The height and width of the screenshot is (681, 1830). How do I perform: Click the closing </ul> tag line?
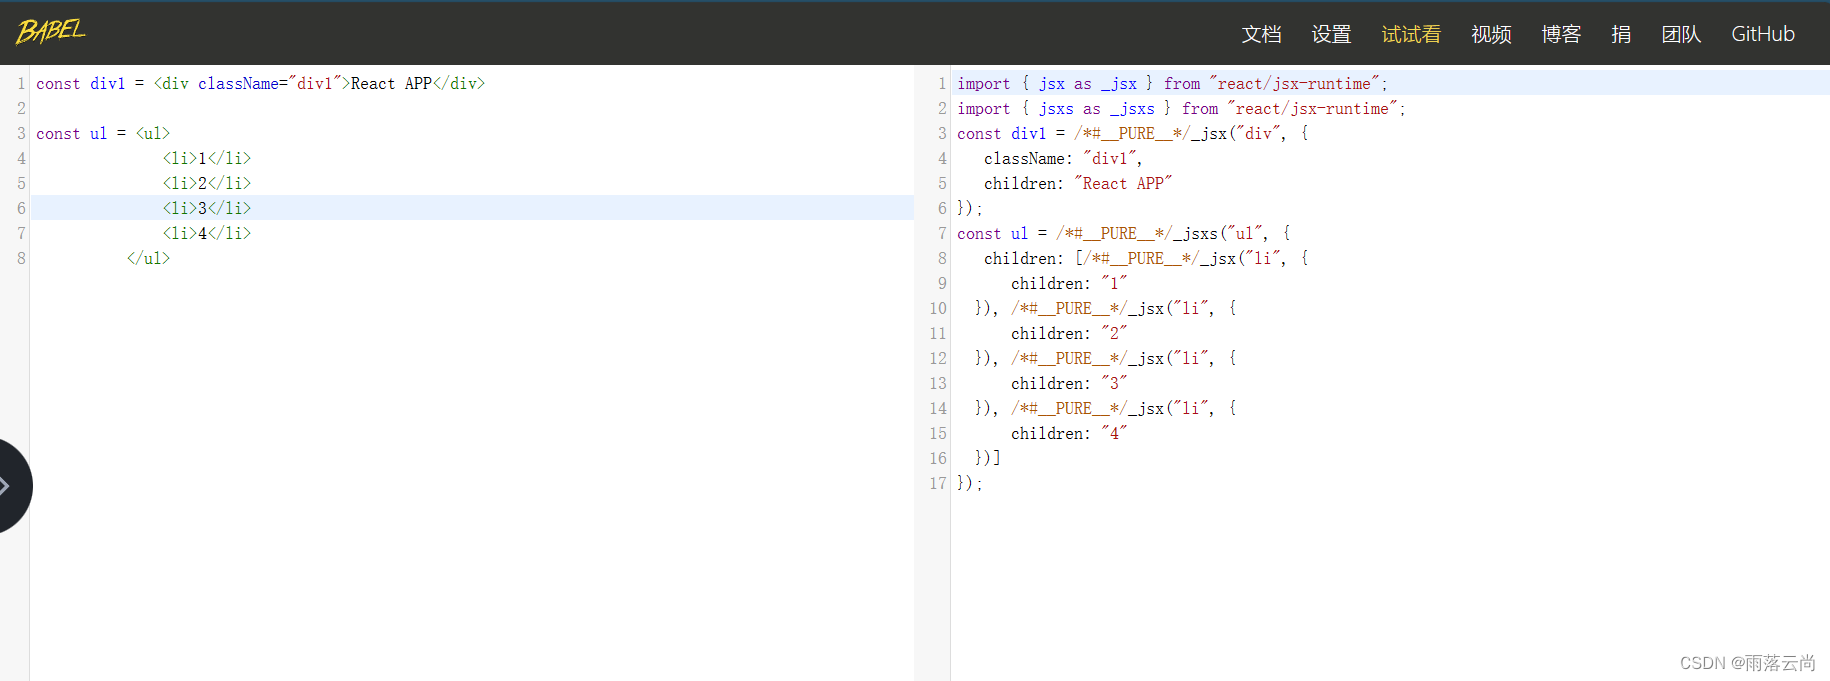(x=148, y=258)
